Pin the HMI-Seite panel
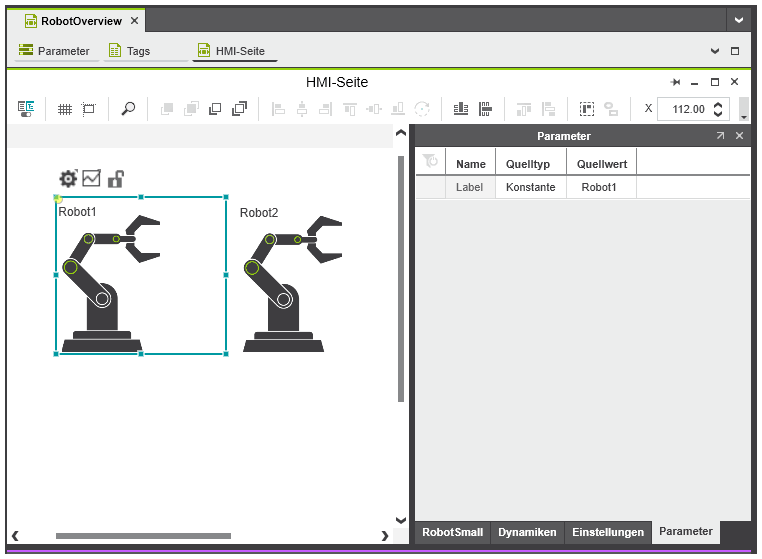The image size is (762, 559). [676, 82]
